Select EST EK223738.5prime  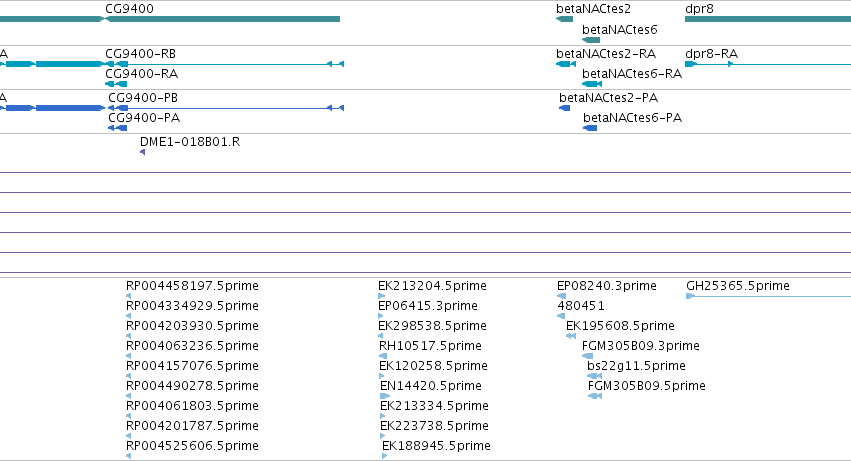[434, 426]
